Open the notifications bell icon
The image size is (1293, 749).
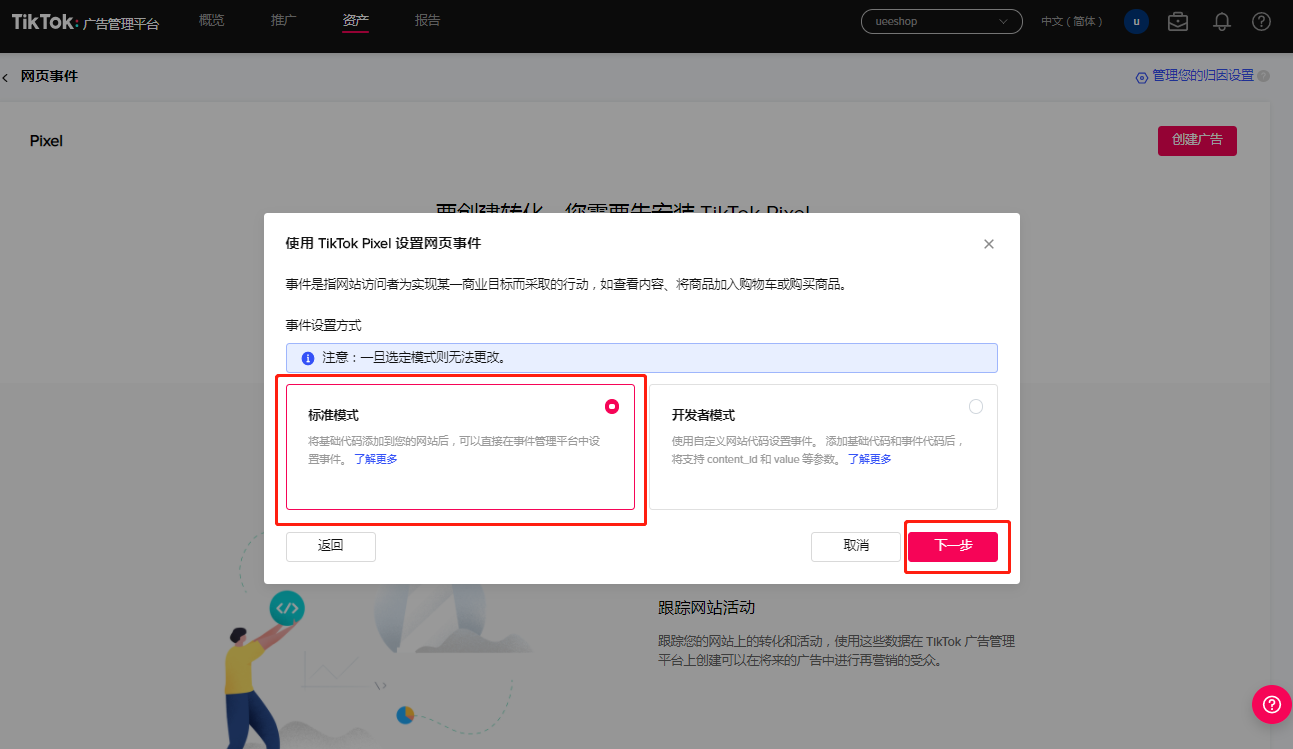[1221, 21]
